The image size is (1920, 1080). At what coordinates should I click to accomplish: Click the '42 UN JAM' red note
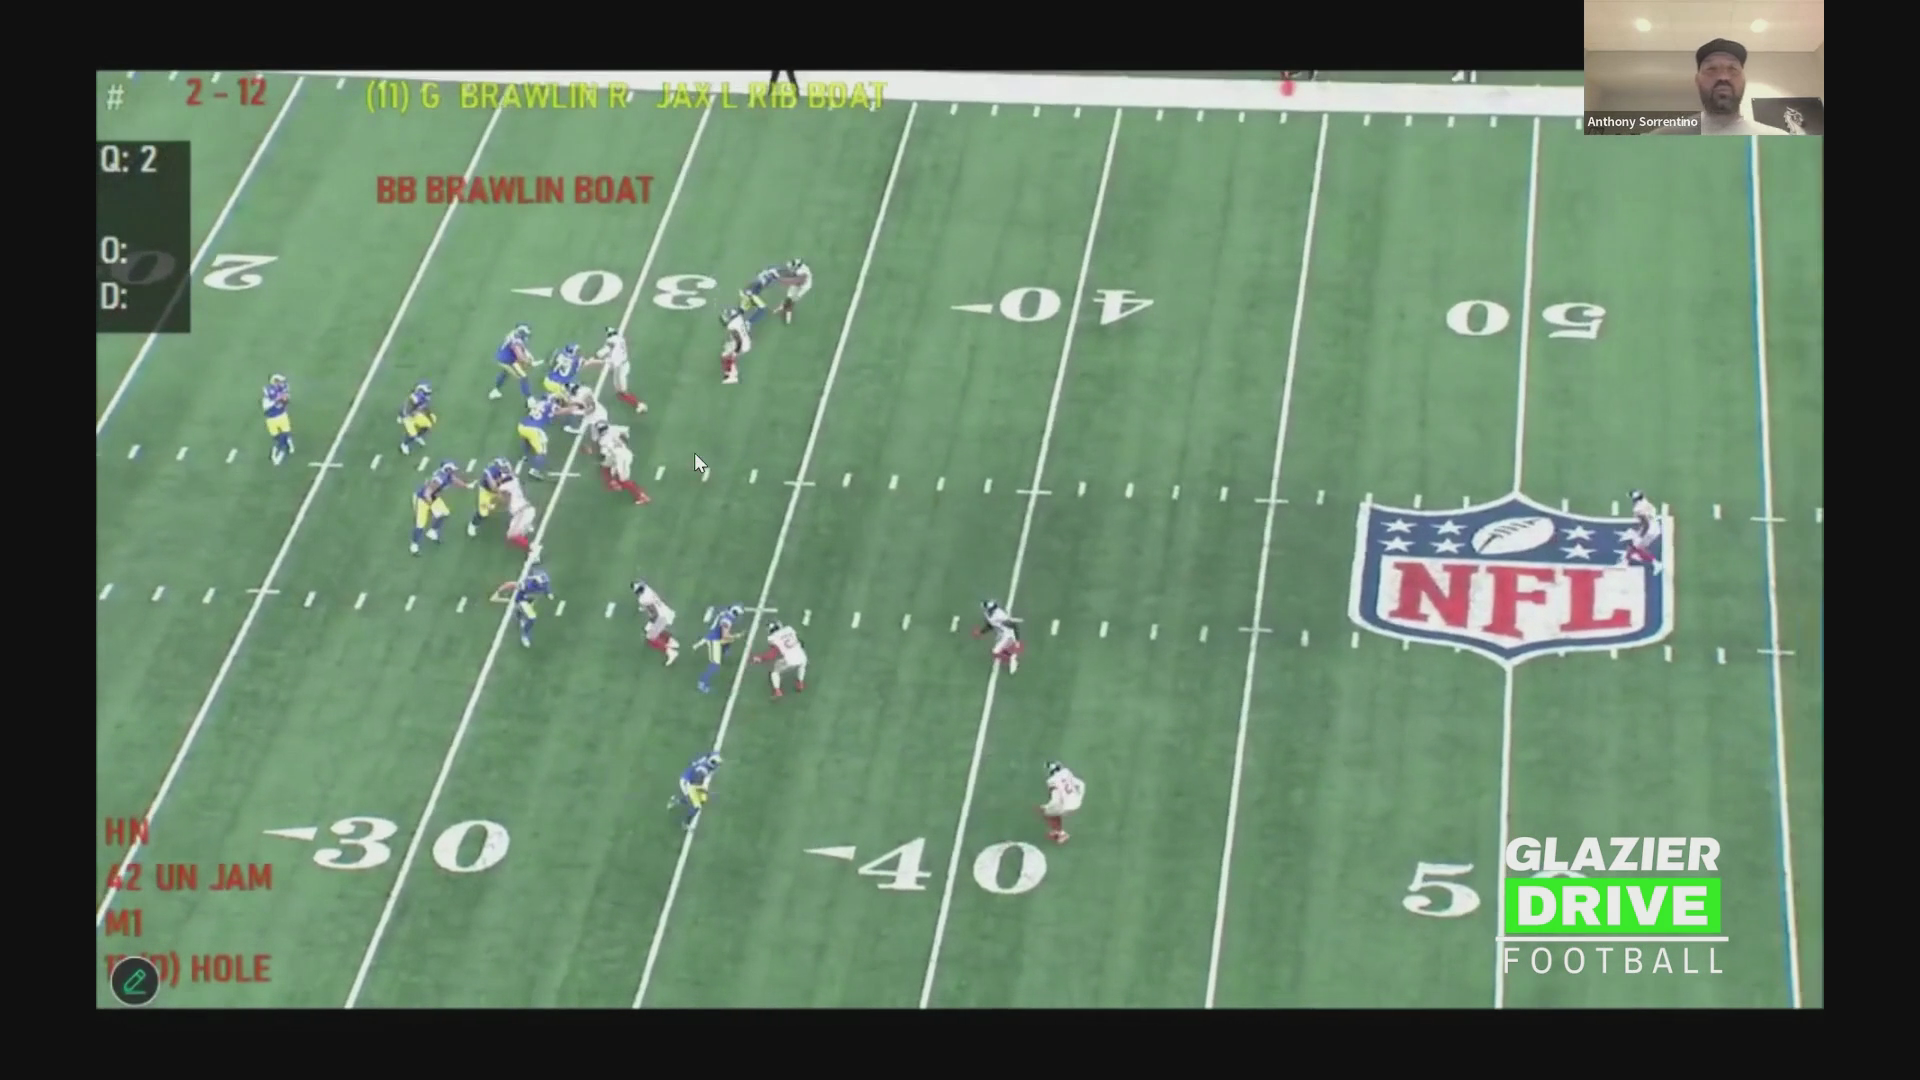click(189, 878)
